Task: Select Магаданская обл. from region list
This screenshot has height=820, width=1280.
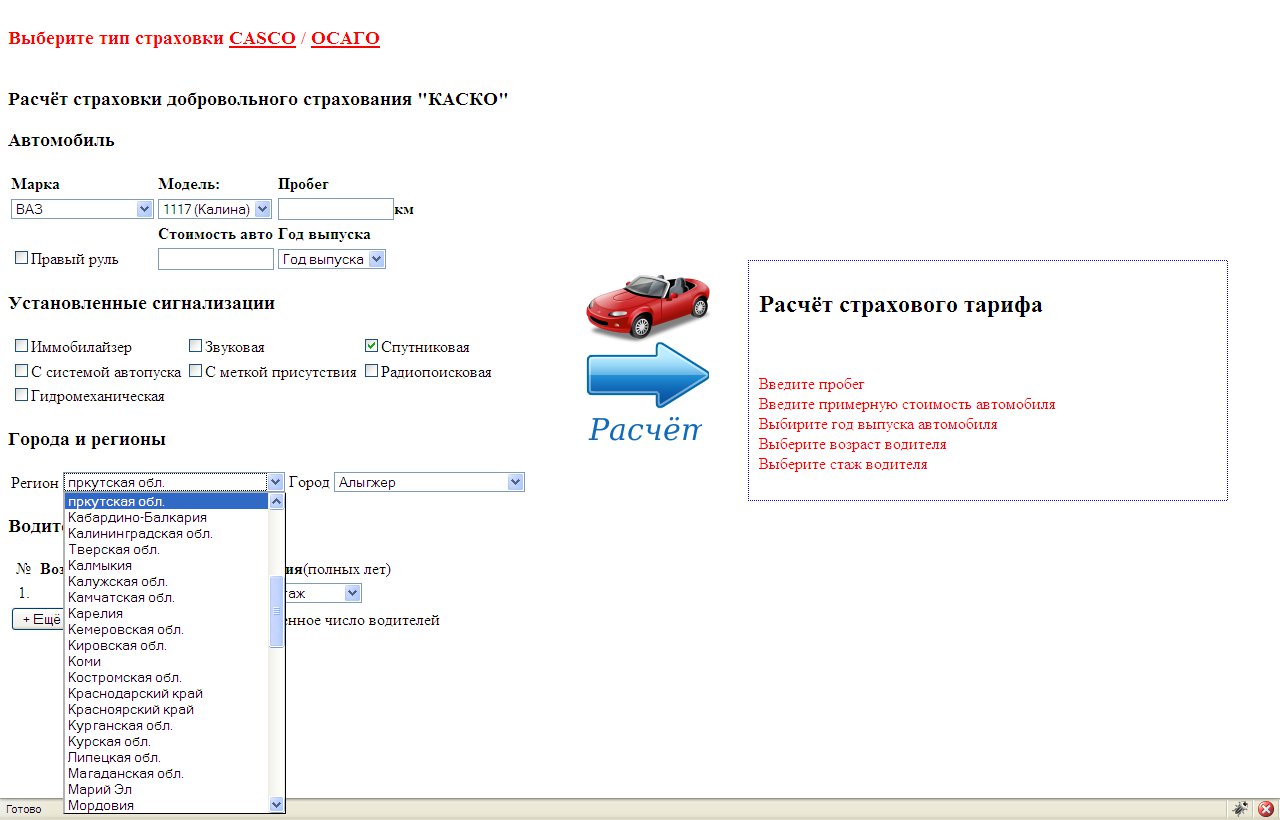Action: click(x=167, y=774)
